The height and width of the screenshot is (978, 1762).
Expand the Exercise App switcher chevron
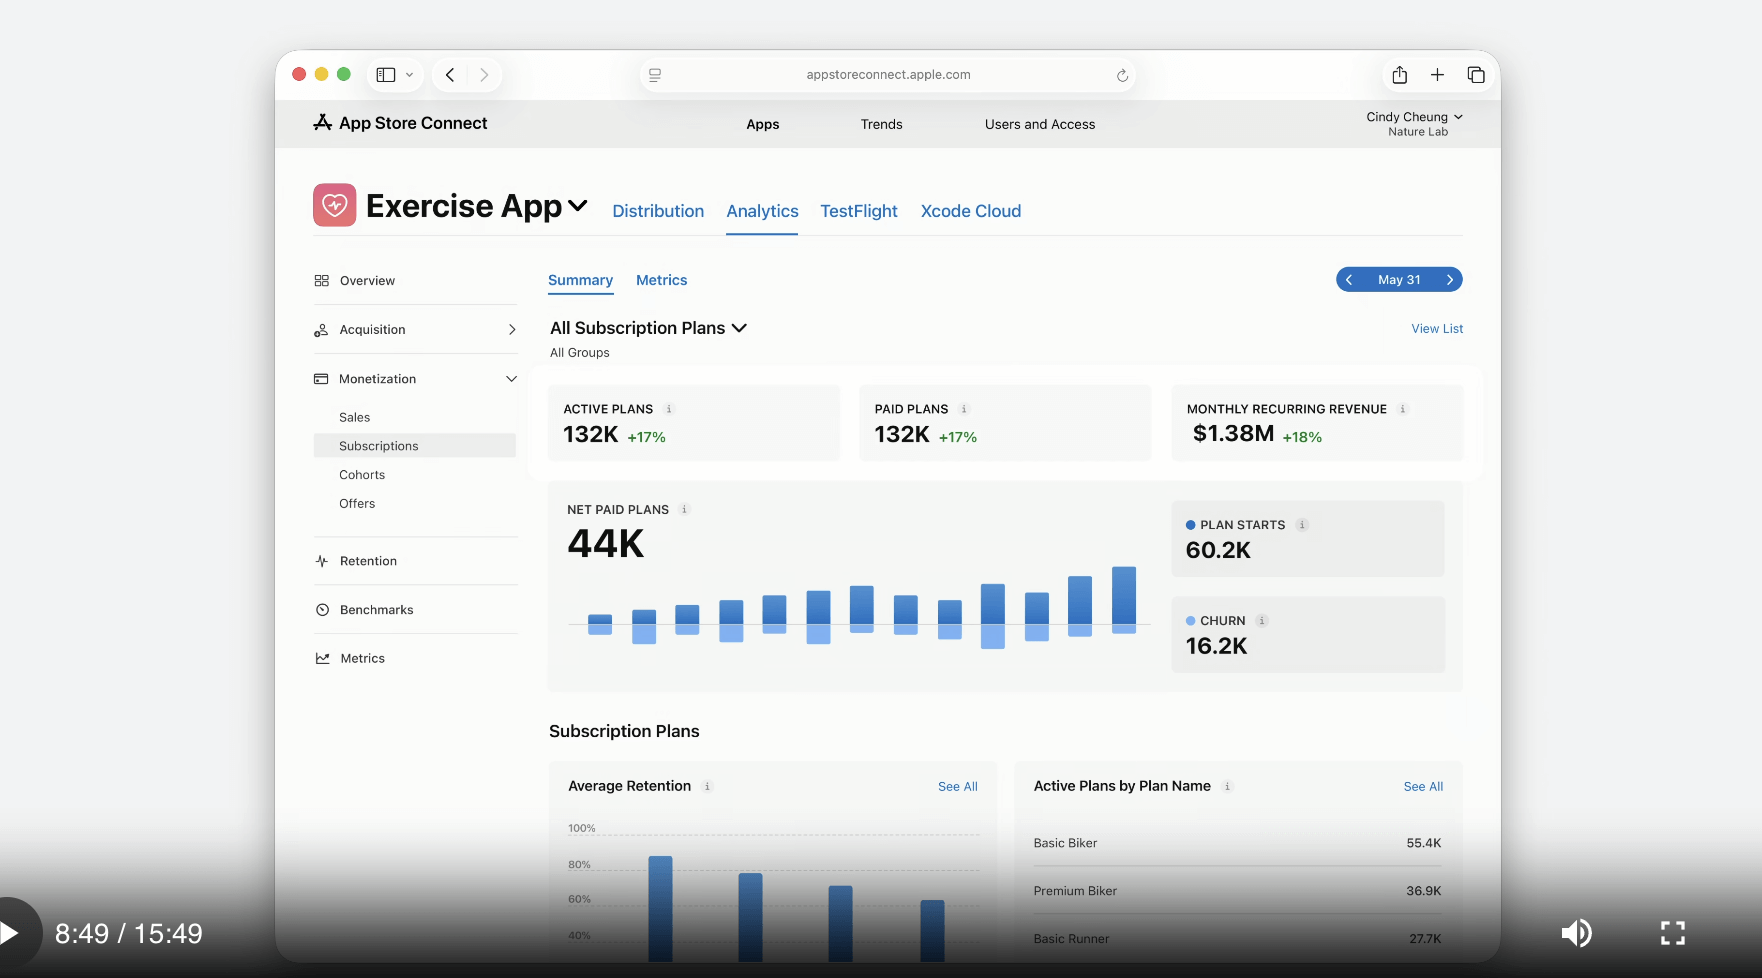coord(577,206)
